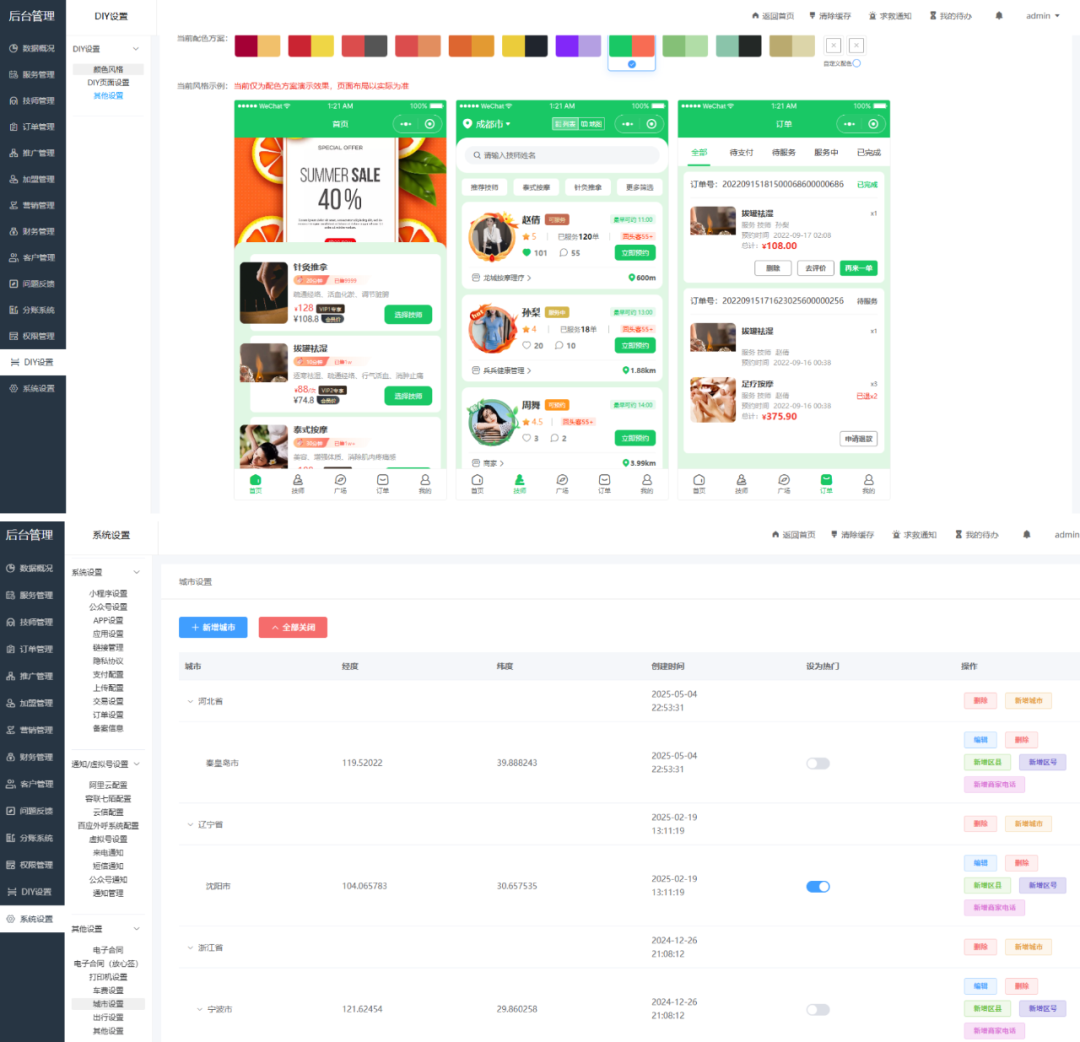Viewport: 1080px width, 1042px height.
Task: Turn off the hot-city toggle for 沈阳市
Action: tap(818, 886)
